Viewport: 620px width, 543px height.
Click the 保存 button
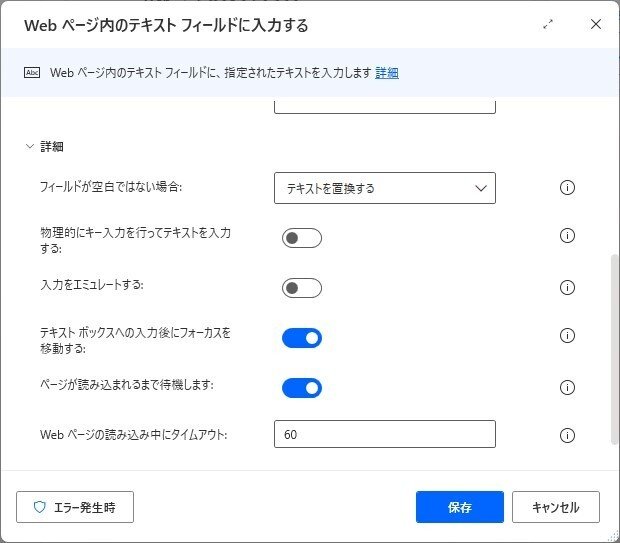(x=460, y=507)
